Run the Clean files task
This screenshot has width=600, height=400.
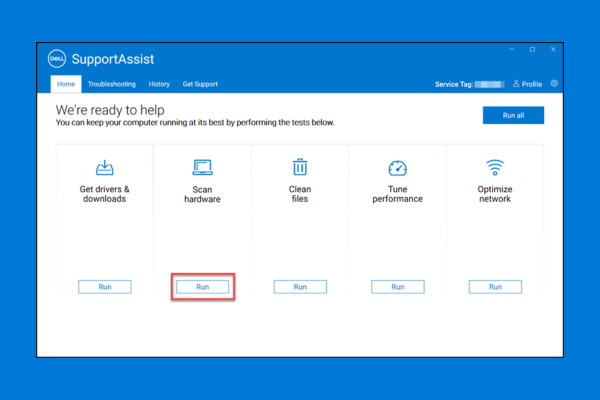(x=300, y=287)
